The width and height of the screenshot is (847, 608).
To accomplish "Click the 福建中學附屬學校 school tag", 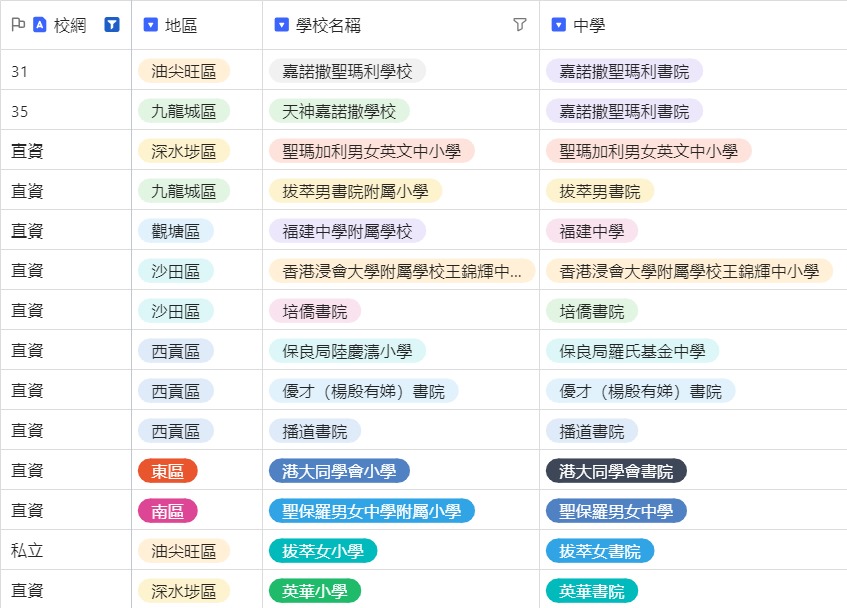I will point(347,231).
